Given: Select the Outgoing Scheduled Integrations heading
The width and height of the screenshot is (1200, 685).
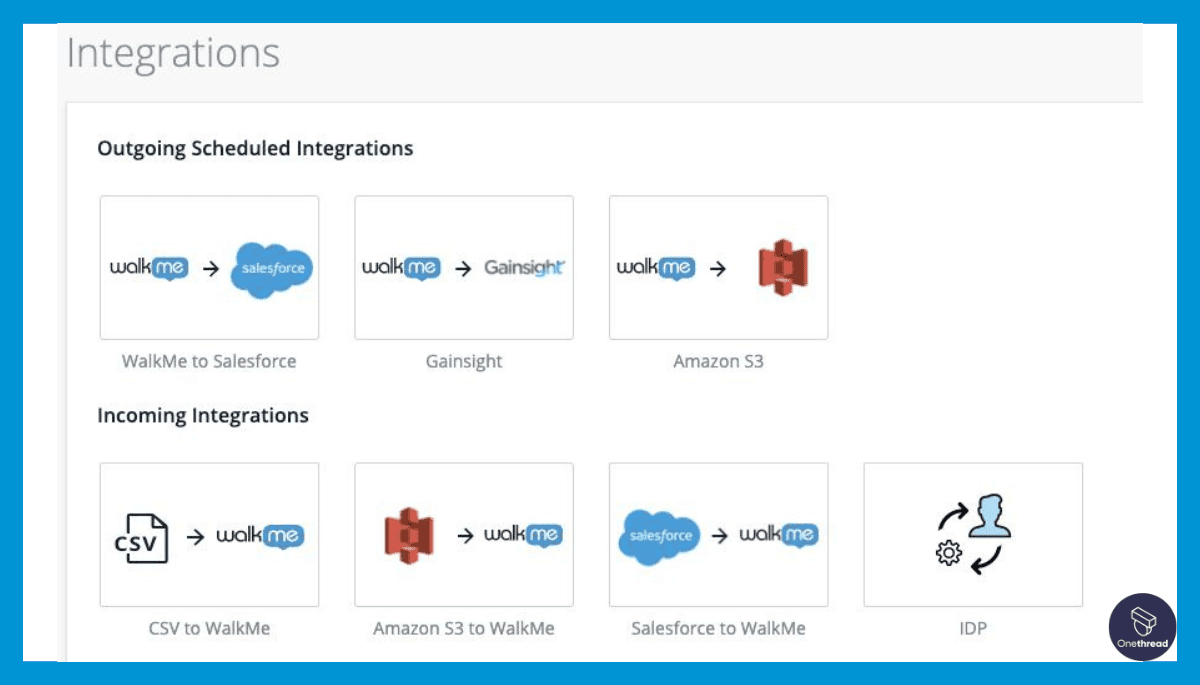Looking at the screenshot, I should click(x=255, y=148).
